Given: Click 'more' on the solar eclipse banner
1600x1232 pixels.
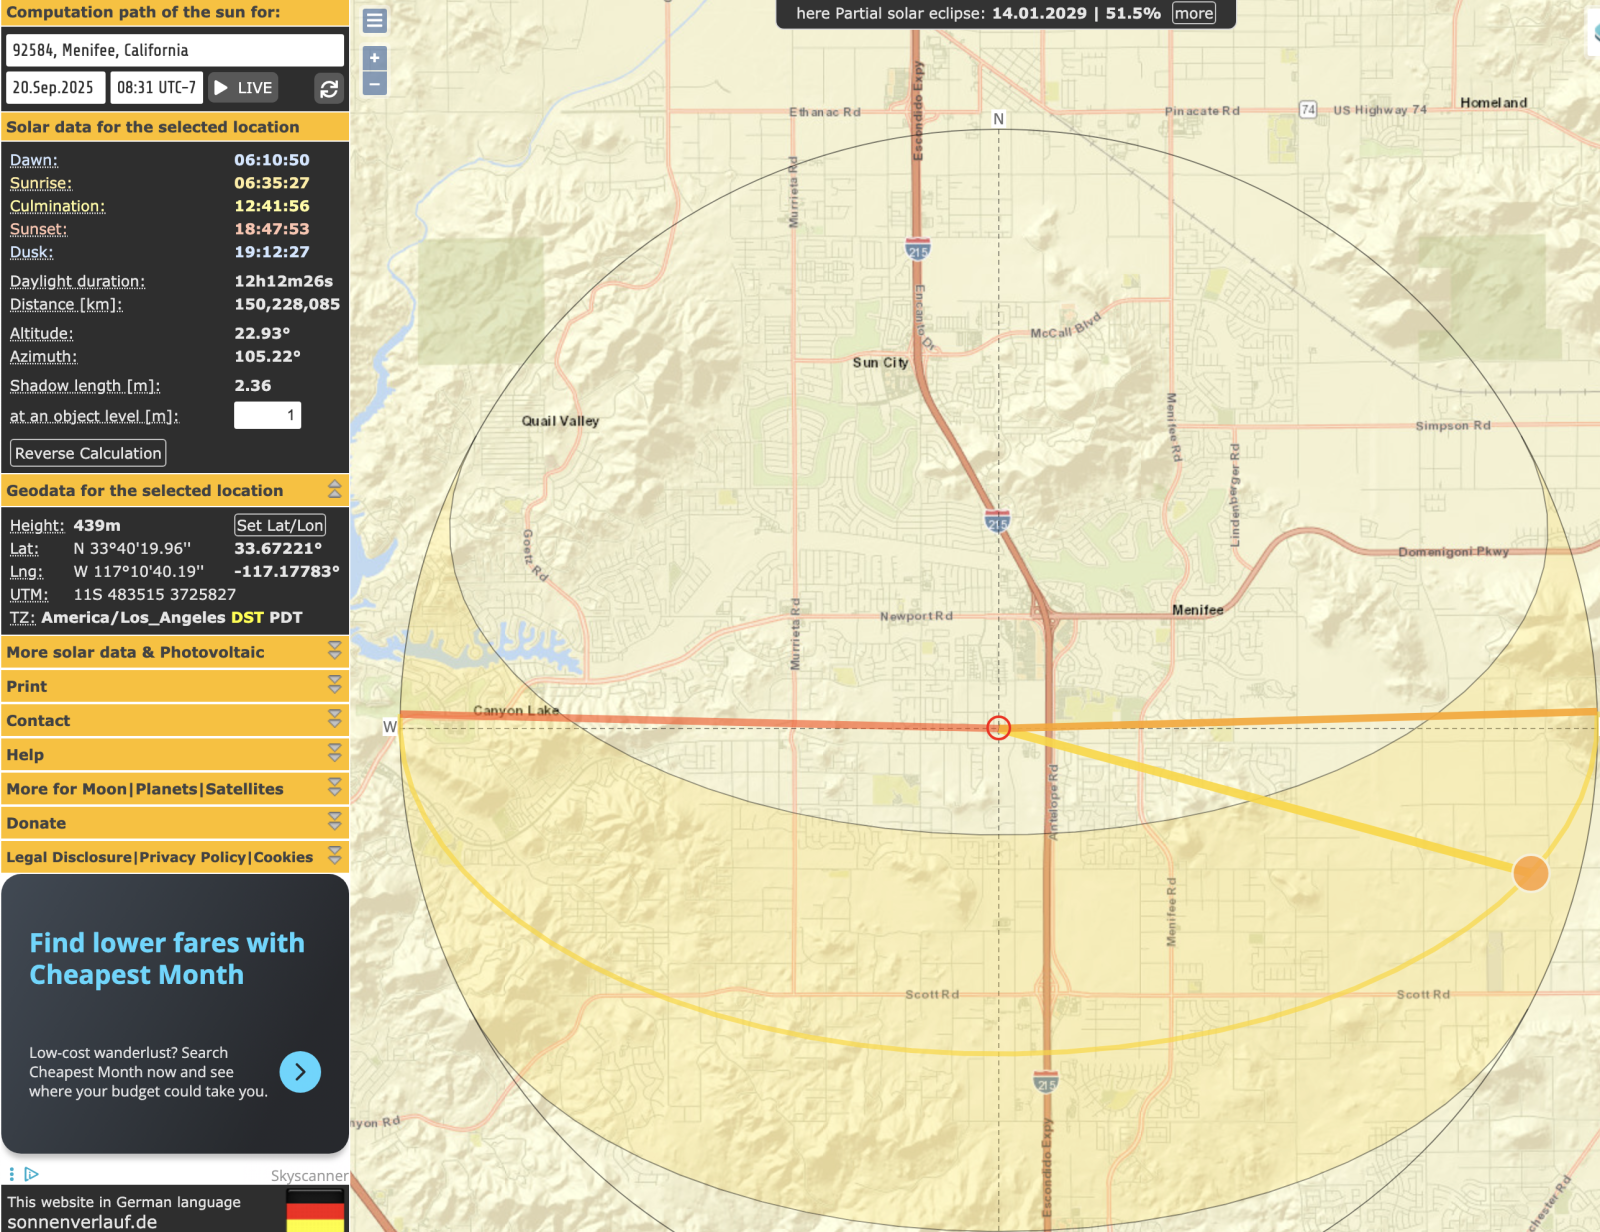Looking at the screenshot, I should [x=1194, y=13].
